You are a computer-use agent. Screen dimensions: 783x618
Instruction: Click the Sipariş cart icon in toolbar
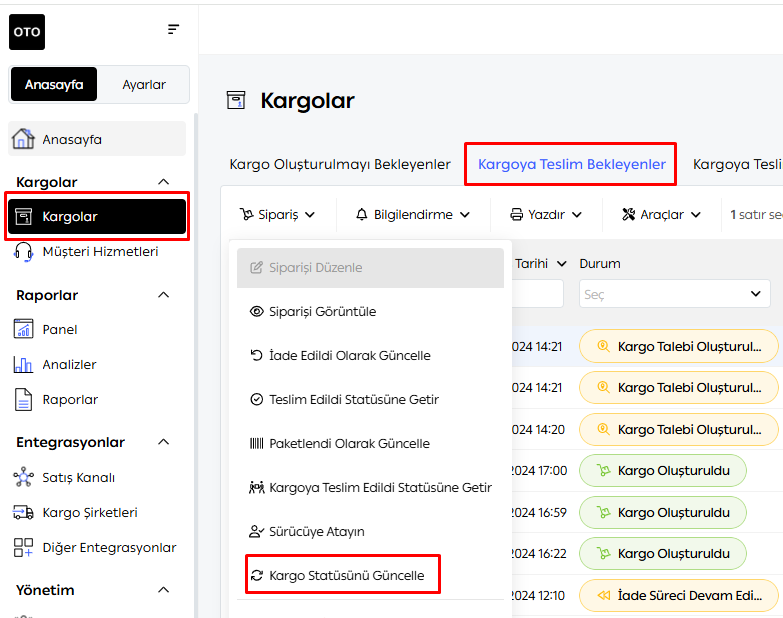point(247,215)
